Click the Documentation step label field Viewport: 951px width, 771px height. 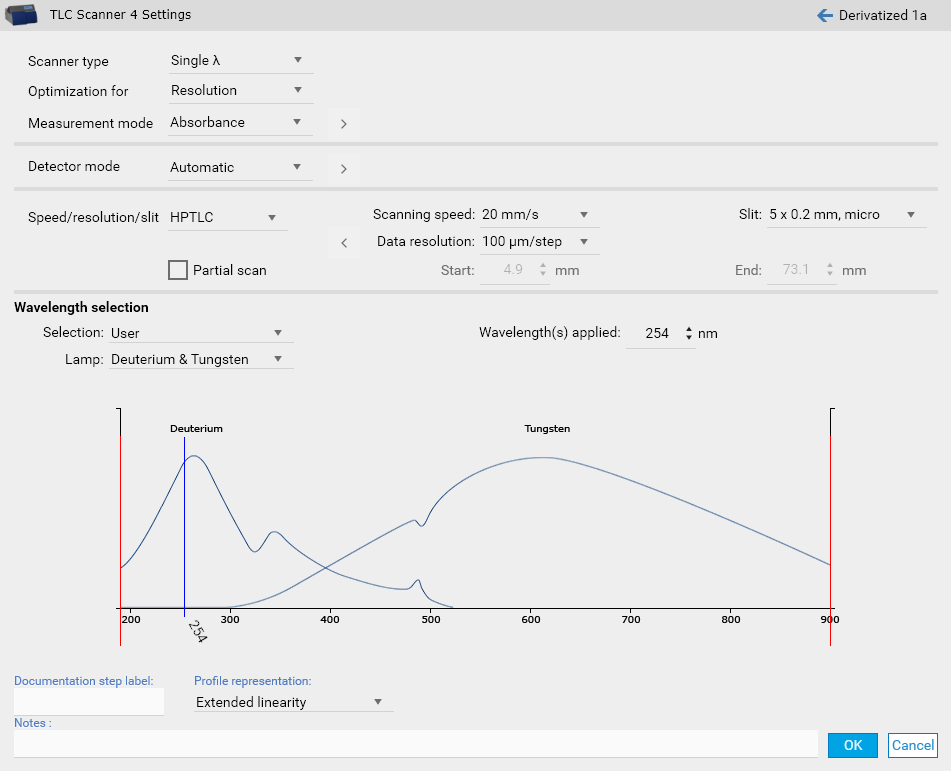pyautogui.click(x=88, y=702)
